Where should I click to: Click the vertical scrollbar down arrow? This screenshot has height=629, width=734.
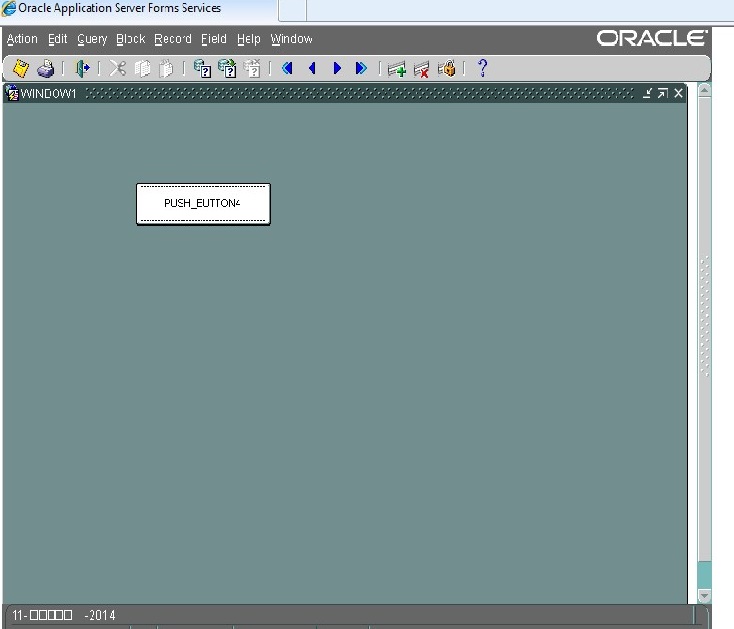[x=704, y=595]
